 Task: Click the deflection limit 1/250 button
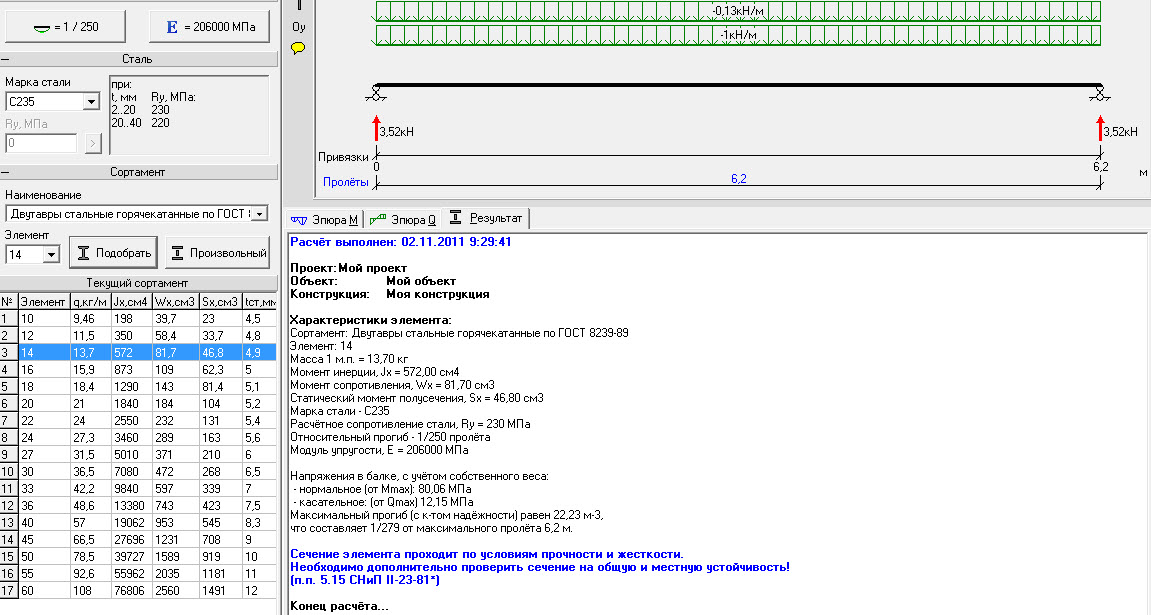(x=65, y=26)
